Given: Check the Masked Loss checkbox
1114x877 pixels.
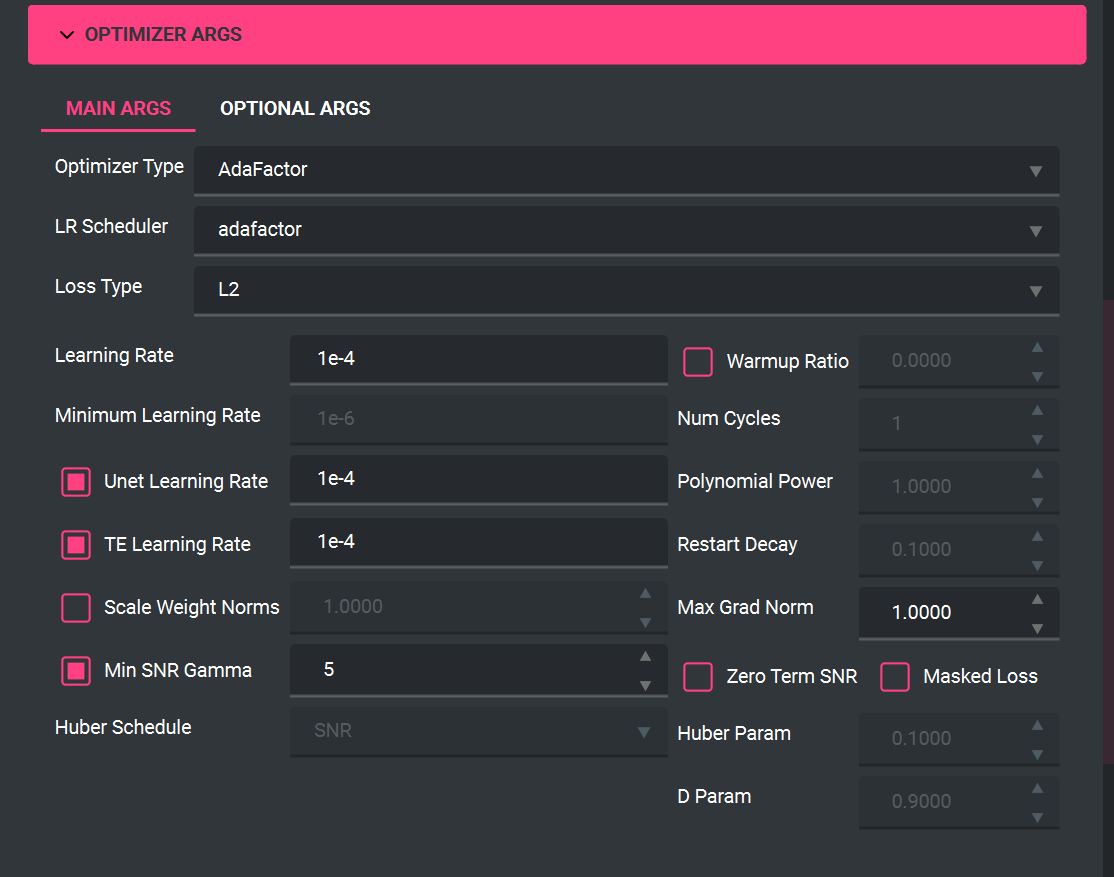Looking at the screenshot, I should [x=895, y=677].
